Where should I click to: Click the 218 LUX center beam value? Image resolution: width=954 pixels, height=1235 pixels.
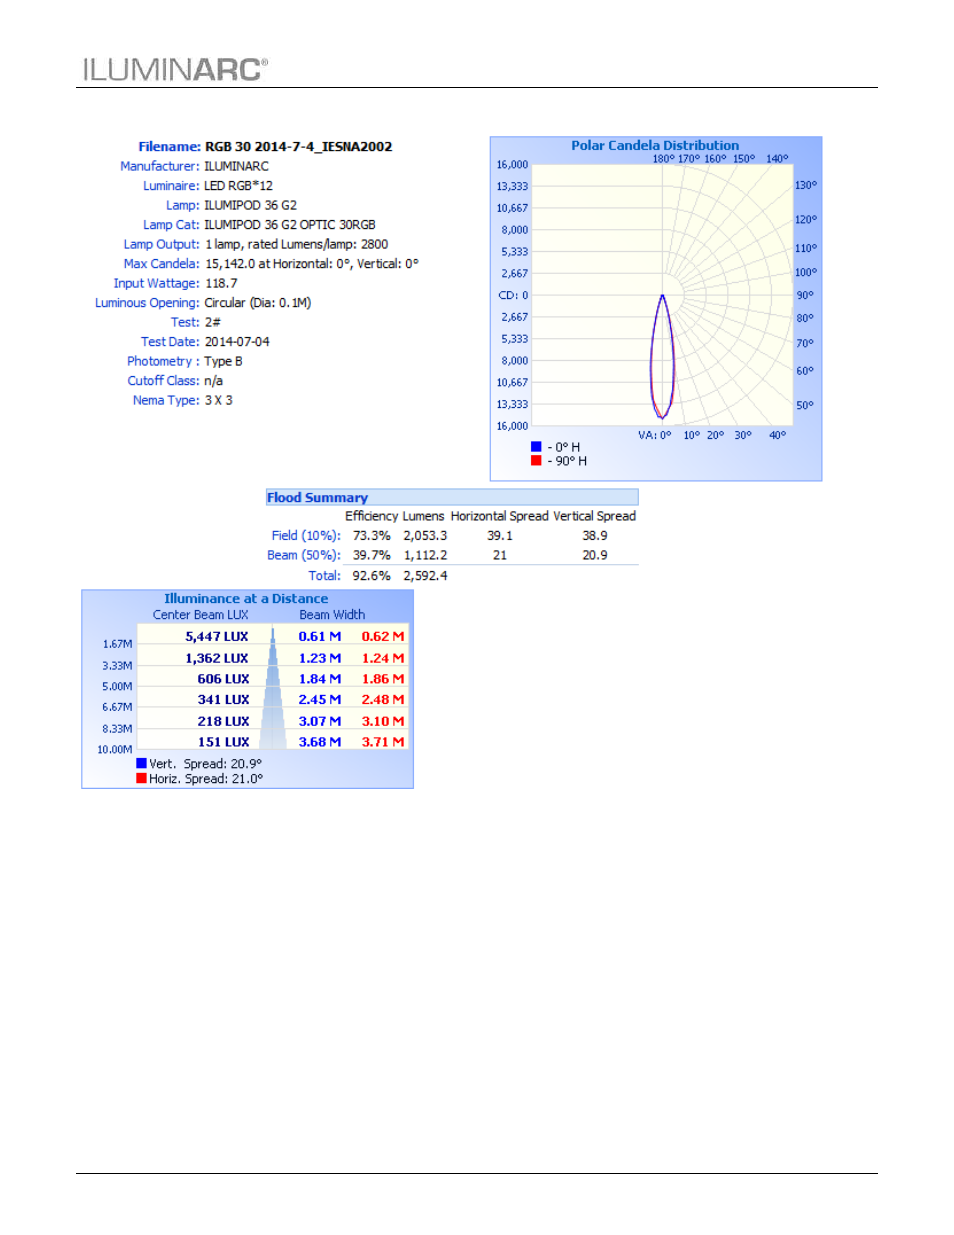pos(223,721)
